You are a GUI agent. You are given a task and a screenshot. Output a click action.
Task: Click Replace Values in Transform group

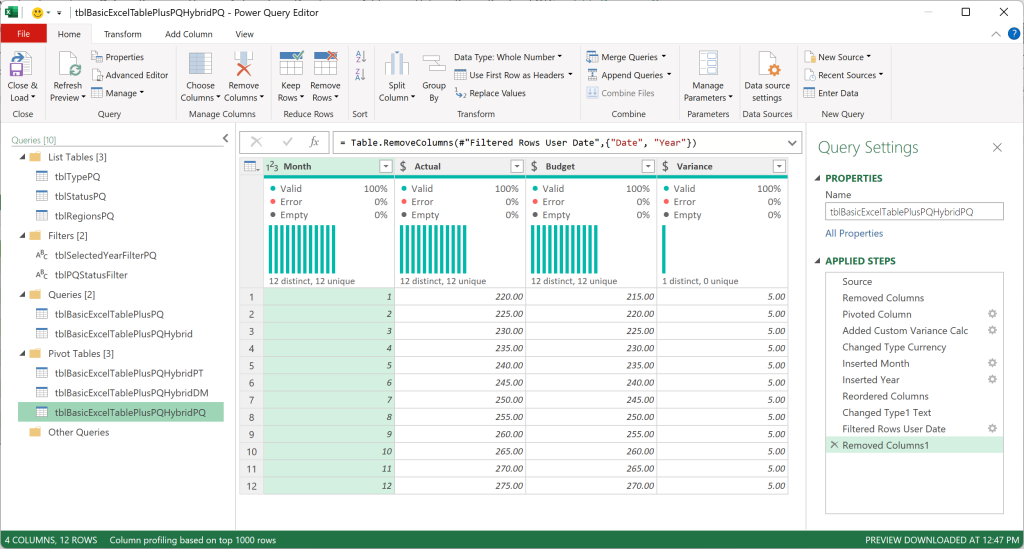pyautogui.click(x=490, y=93)
